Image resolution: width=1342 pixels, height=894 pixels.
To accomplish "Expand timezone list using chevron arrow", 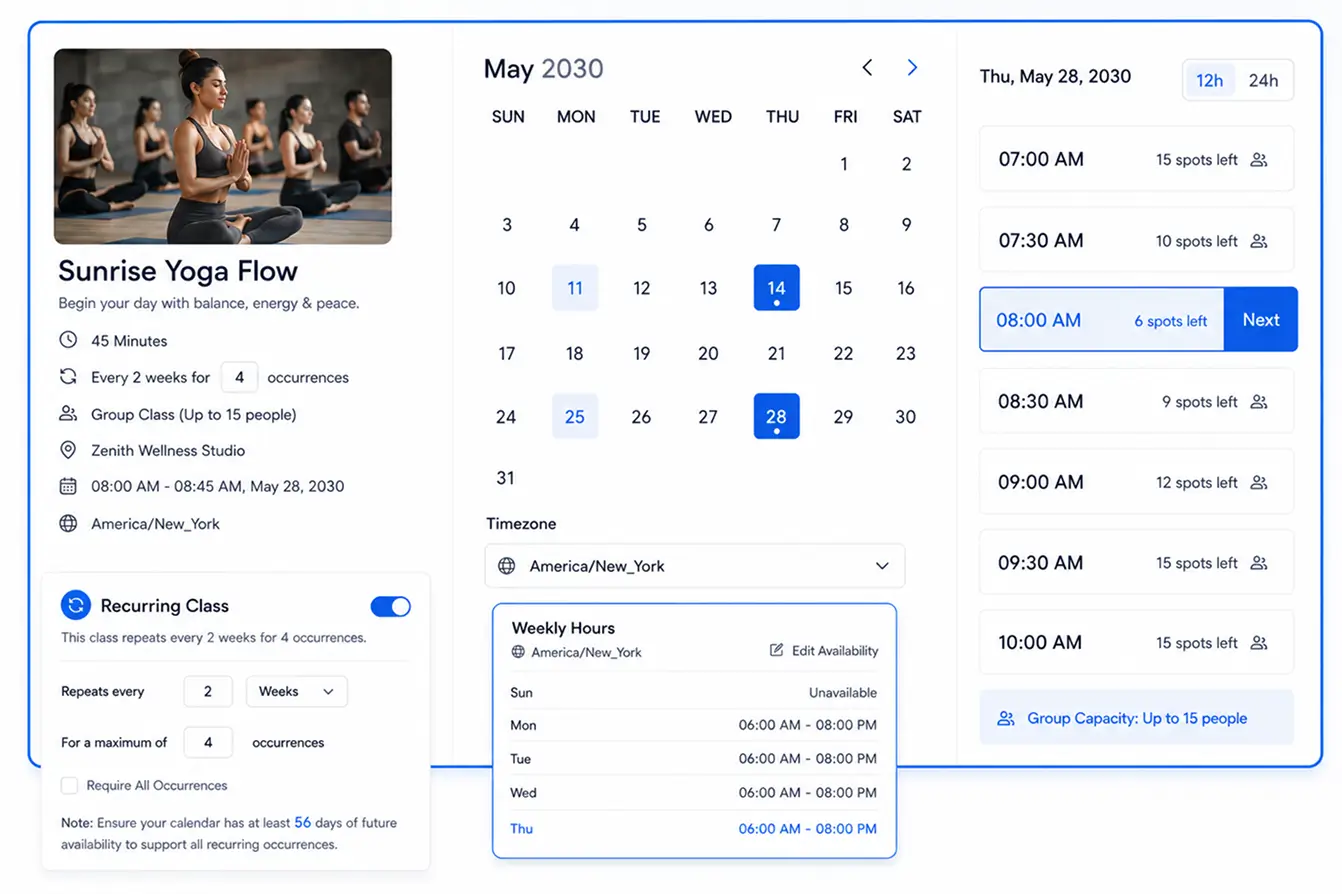I will (882, 566).
